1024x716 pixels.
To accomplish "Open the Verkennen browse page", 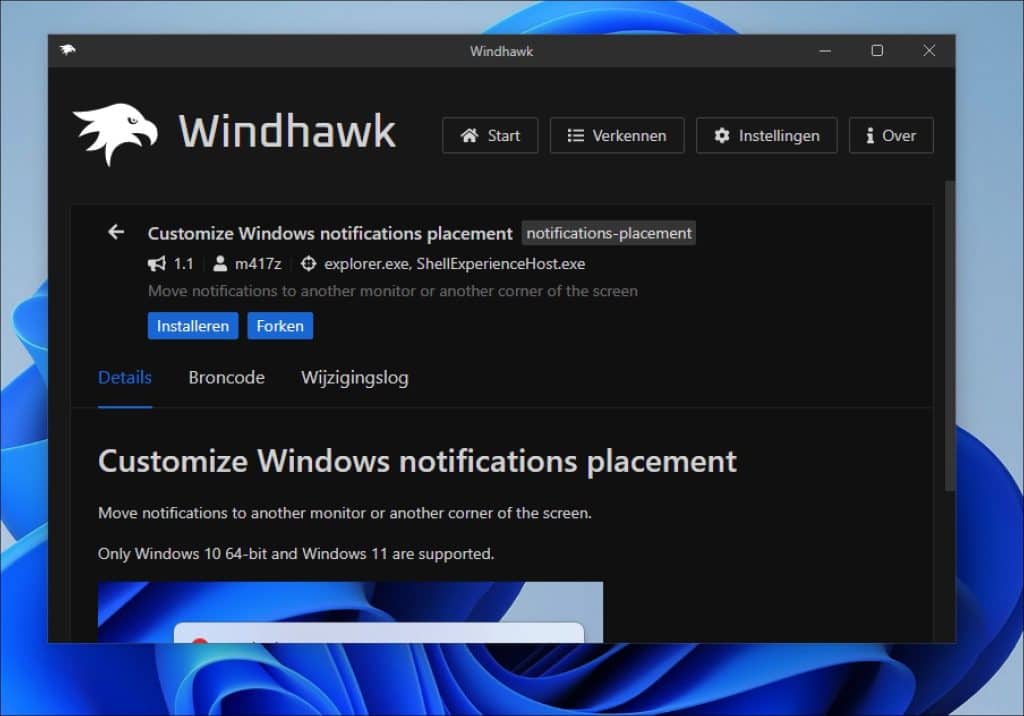I will coord(616,135).
